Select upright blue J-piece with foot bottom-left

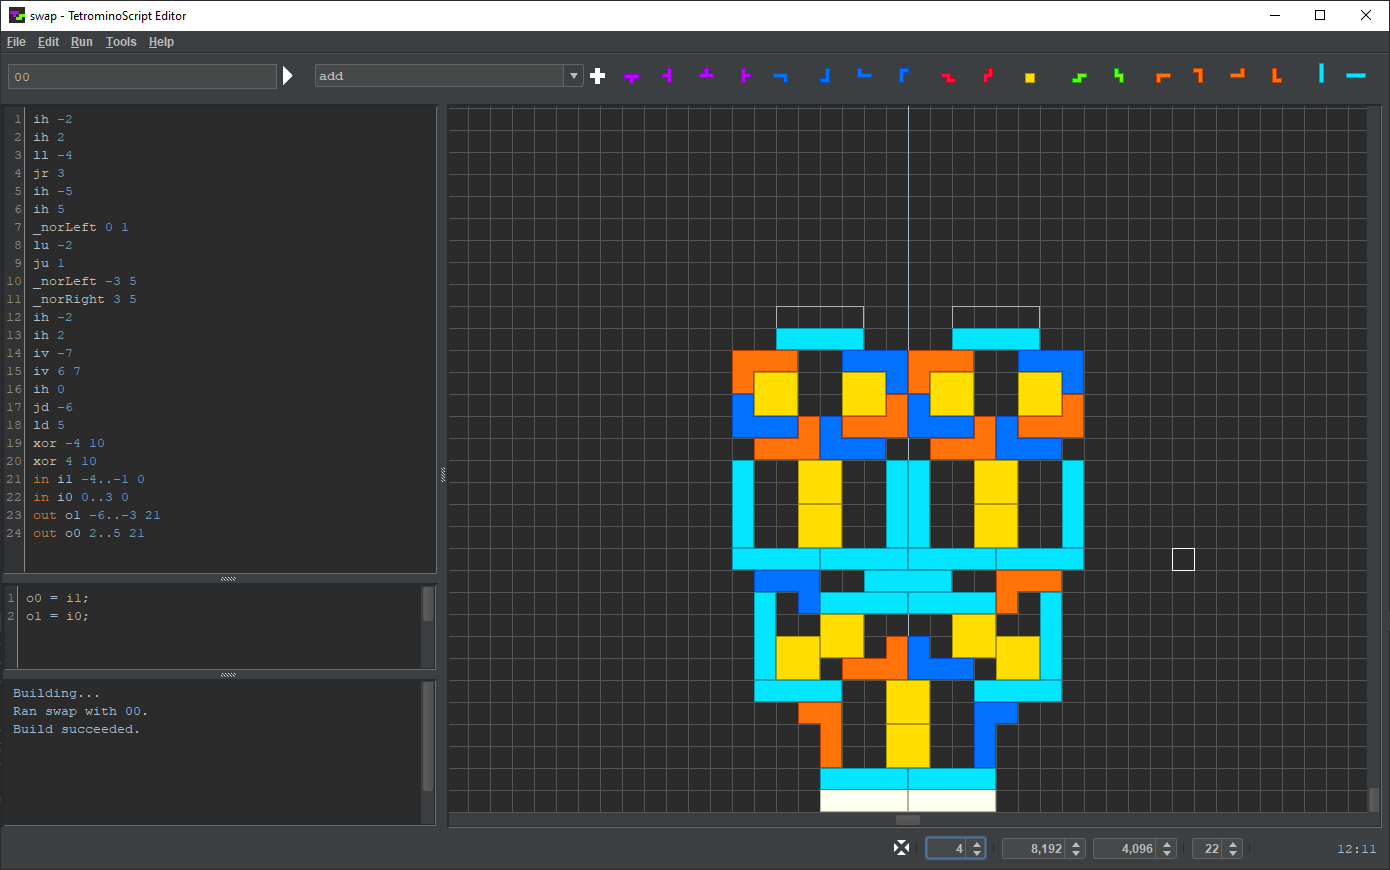[825, 76]
